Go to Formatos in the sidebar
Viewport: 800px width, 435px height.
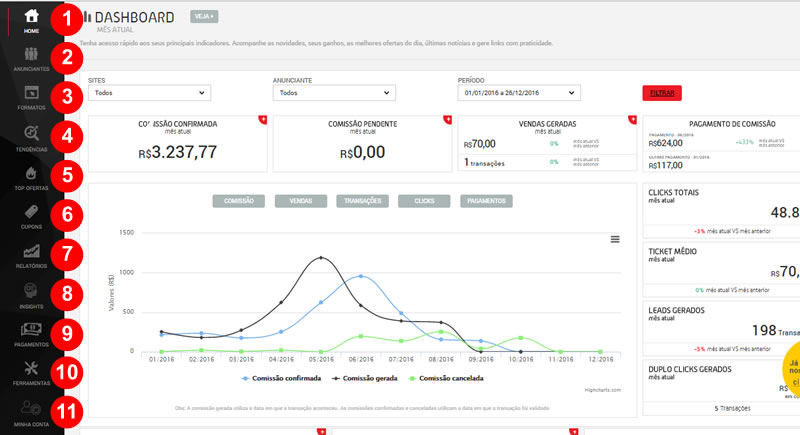[x=32, y=96]
